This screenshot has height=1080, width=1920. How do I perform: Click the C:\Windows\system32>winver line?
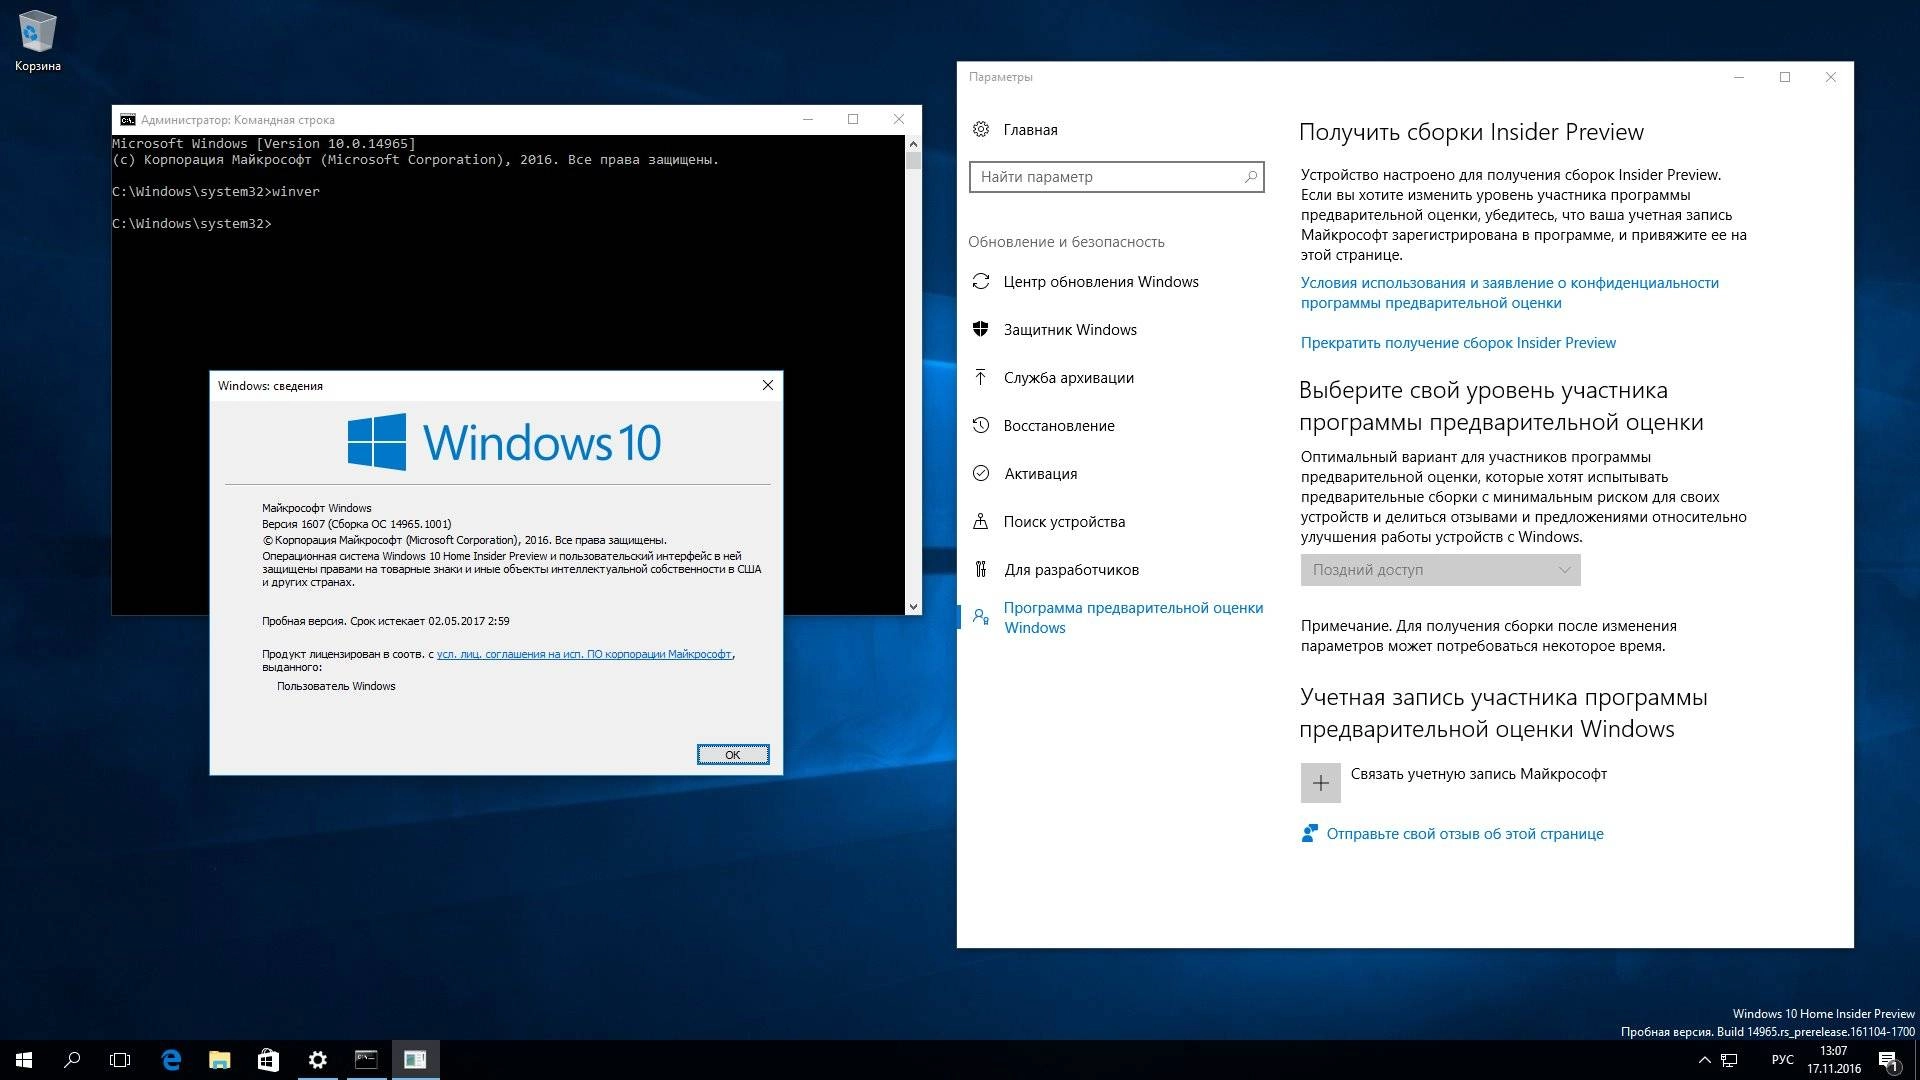[216, 192]
